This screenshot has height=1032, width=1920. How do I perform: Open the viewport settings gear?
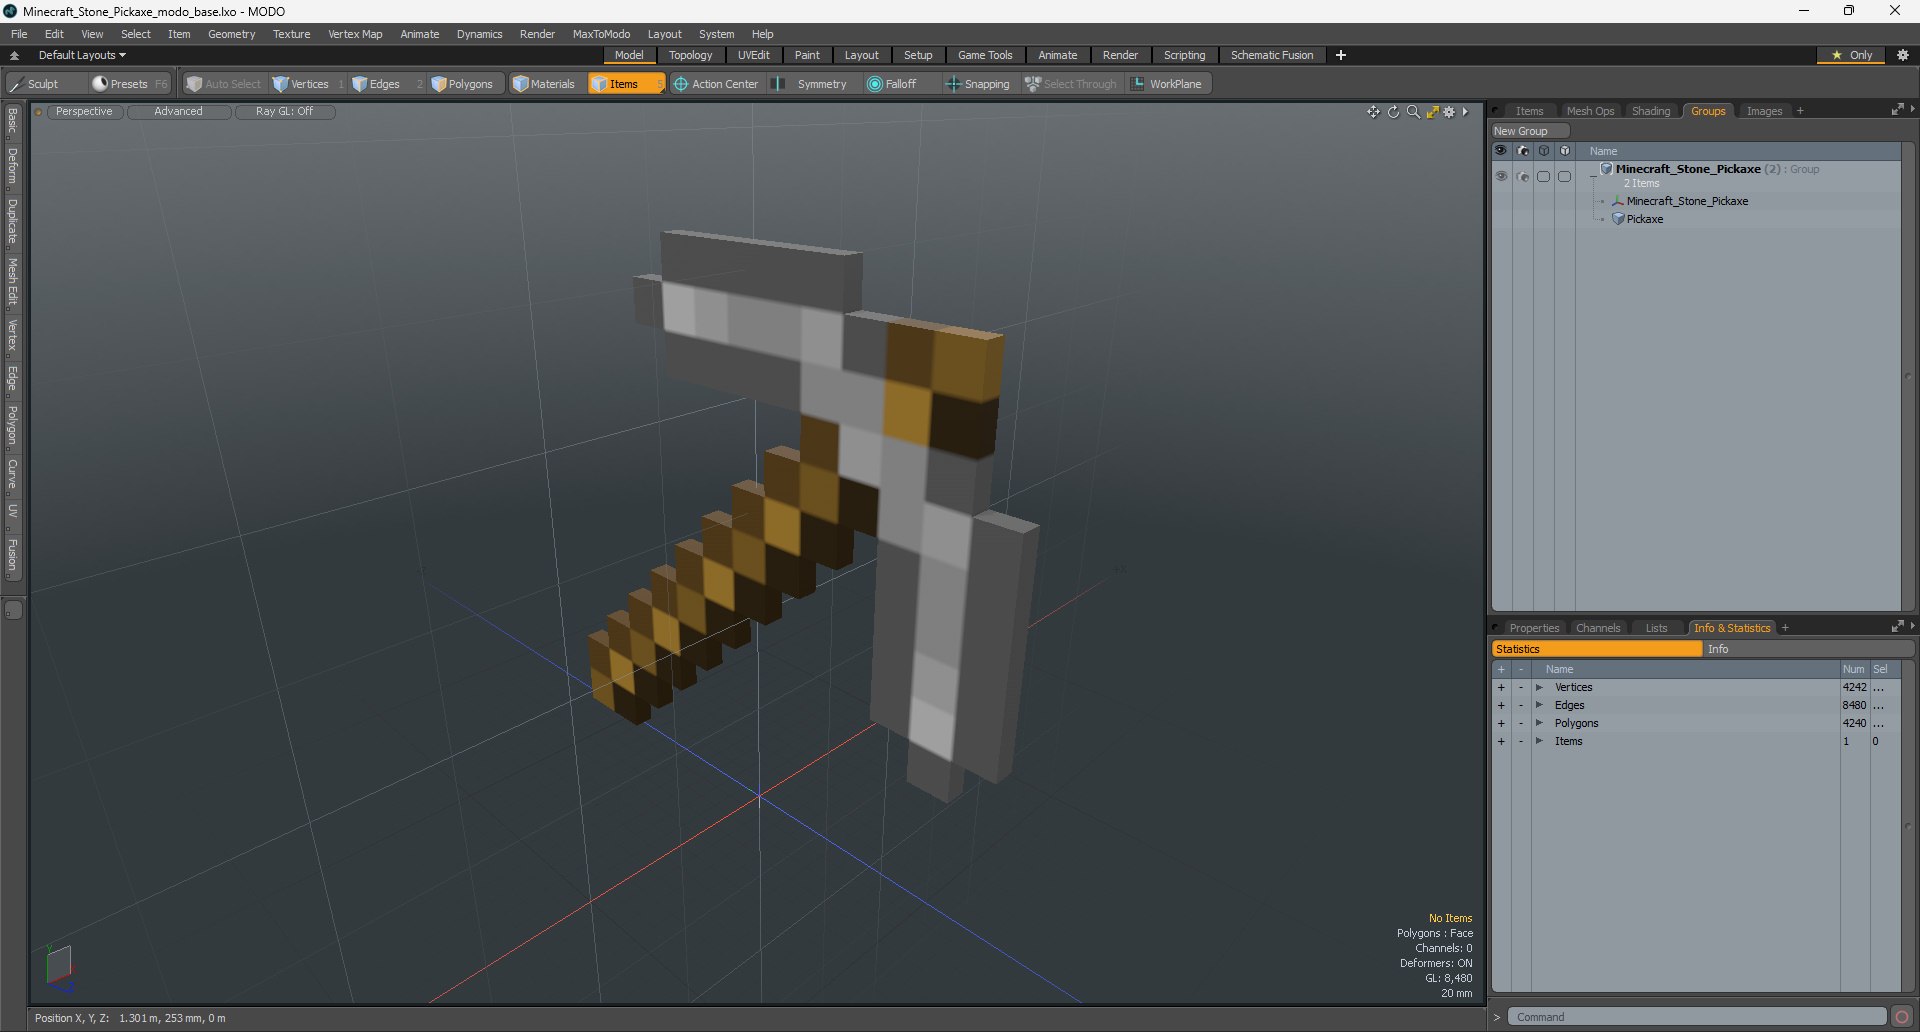[x=1449, y=112]
